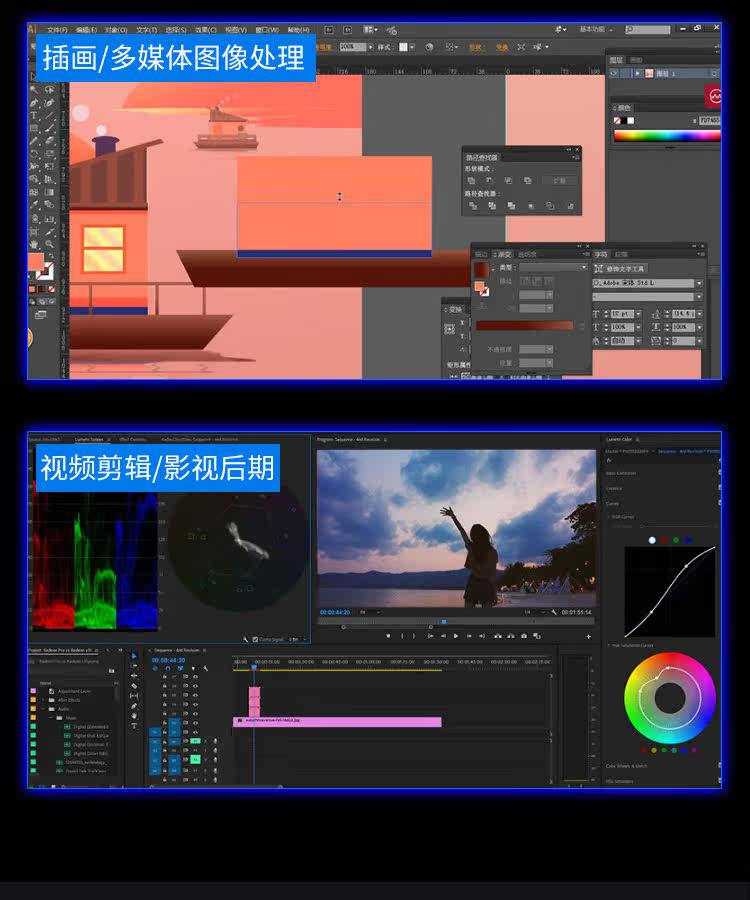Select the Selection tool in Premiere tools panel
The height and width of the screenshot is (900, 750).
click(134, 656)
